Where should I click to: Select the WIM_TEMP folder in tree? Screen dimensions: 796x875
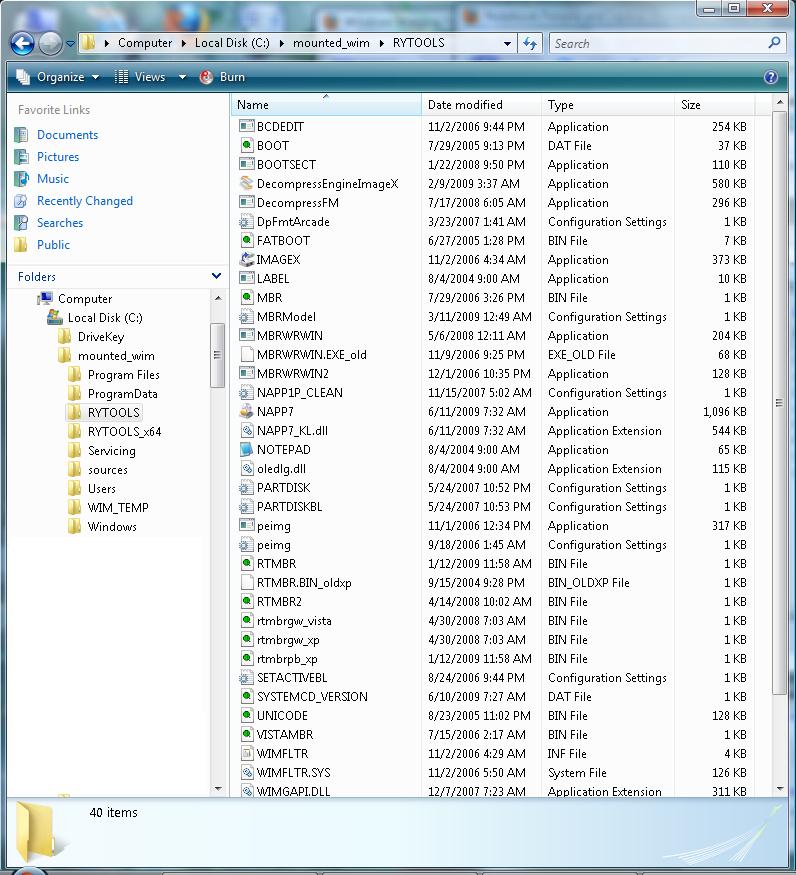pos(118,507)
